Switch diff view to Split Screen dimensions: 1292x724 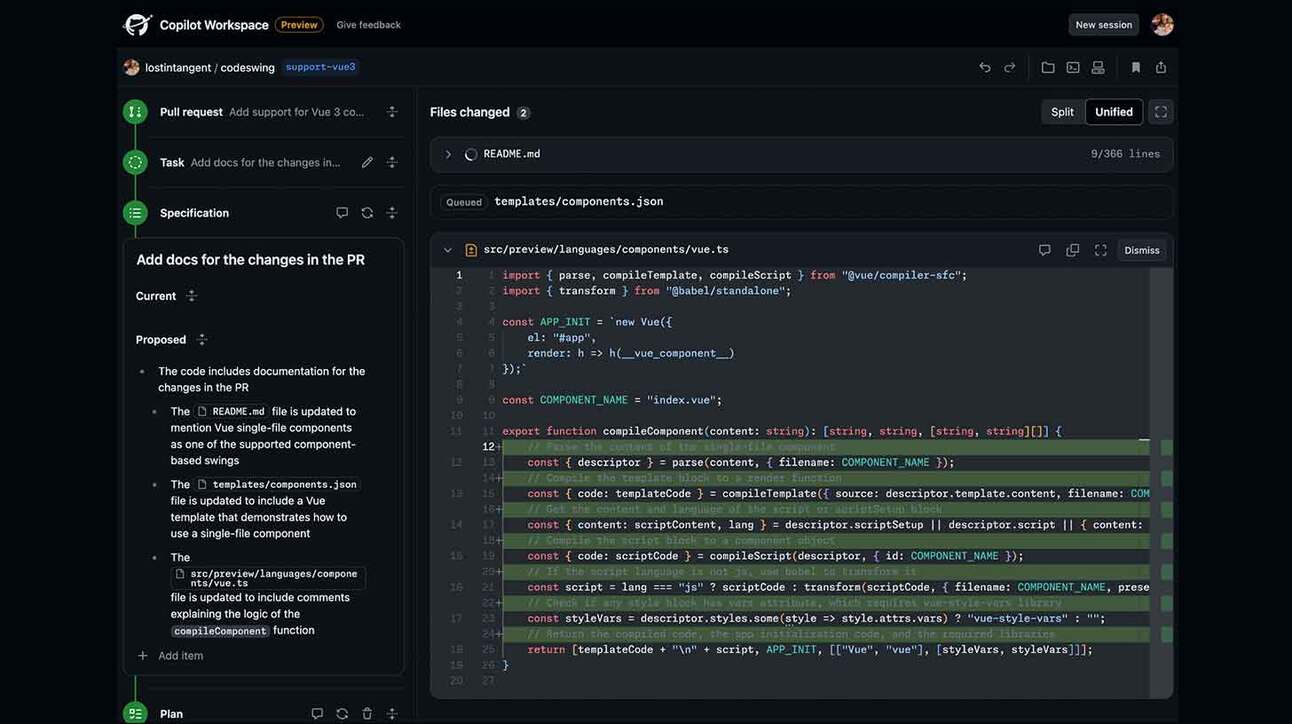(1062, 112)
